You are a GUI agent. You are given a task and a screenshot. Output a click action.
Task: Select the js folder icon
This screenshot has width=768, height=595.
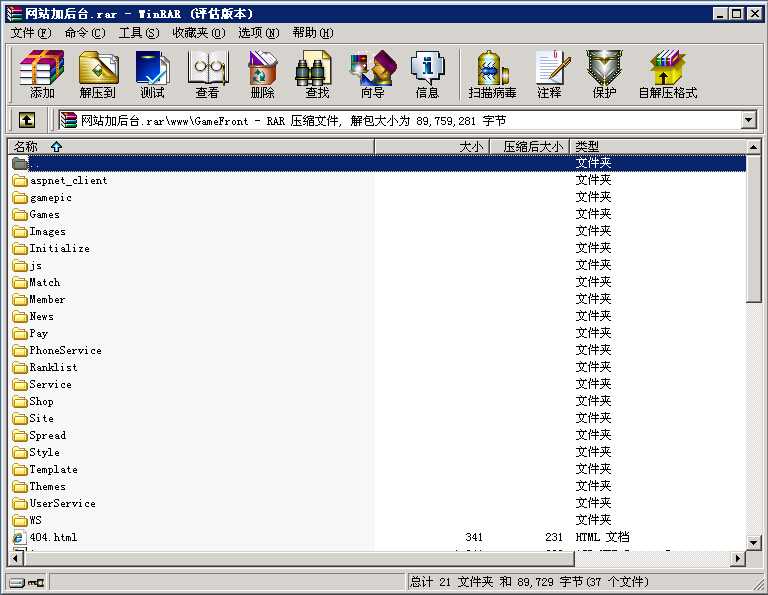(x=20, y=266)
